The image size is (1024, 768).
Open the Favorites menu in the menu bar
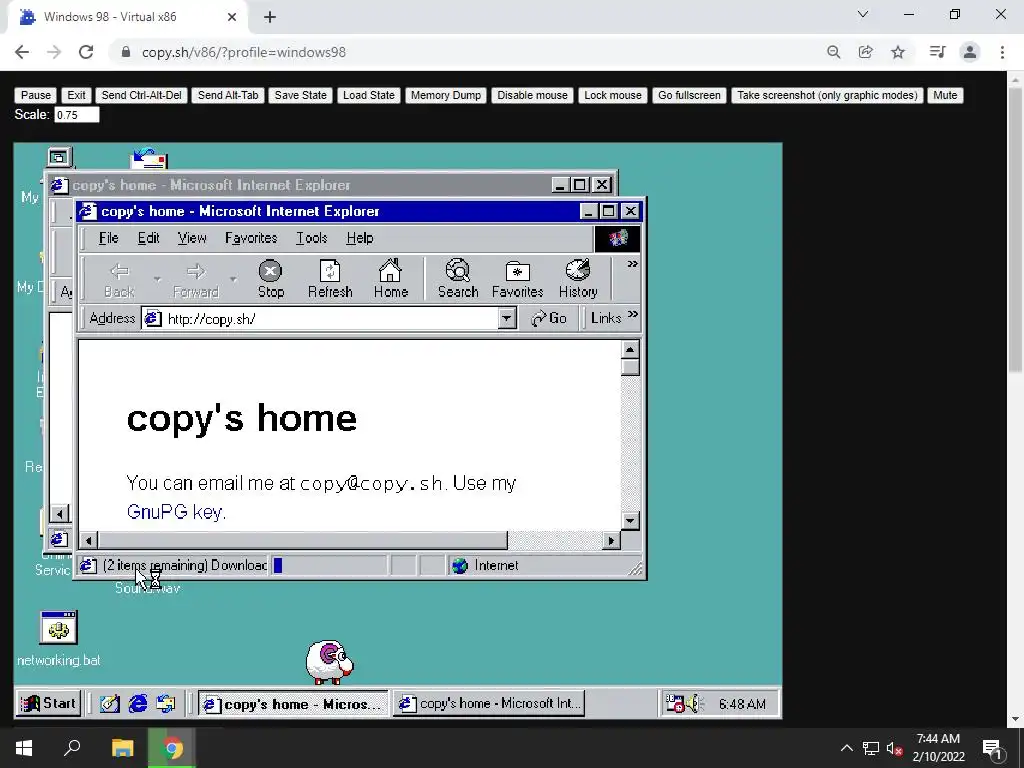point(251,238)
